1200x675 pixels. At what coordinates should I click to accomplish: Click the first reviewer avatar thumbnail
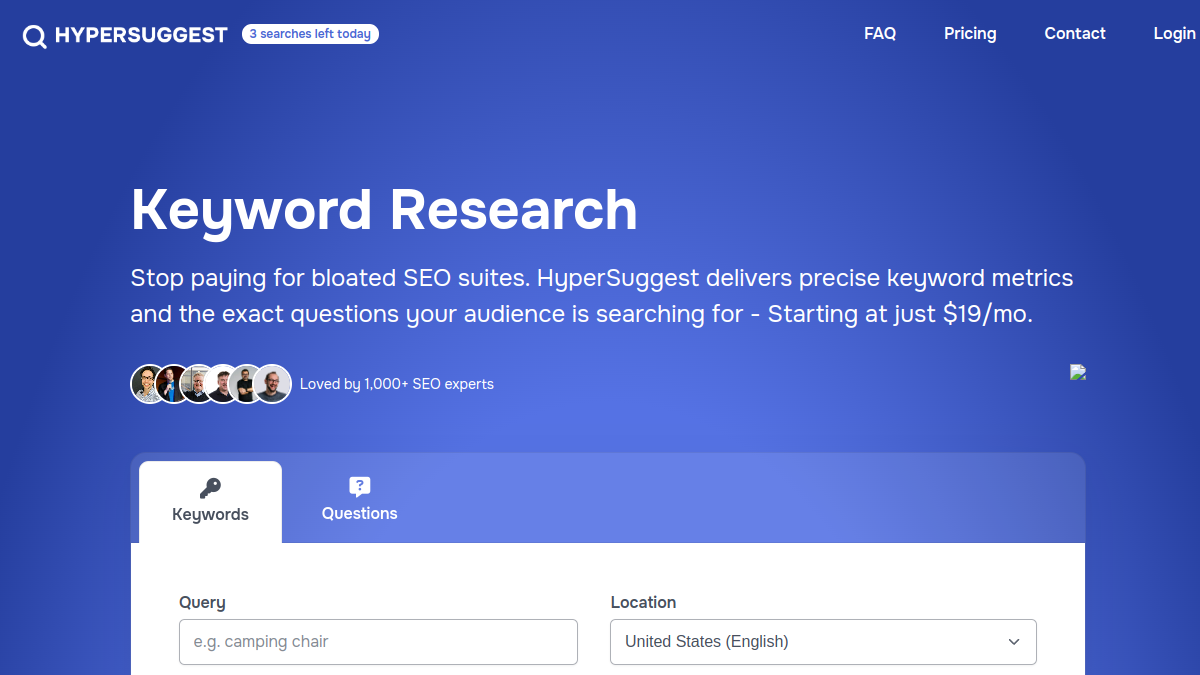point(149,384)
